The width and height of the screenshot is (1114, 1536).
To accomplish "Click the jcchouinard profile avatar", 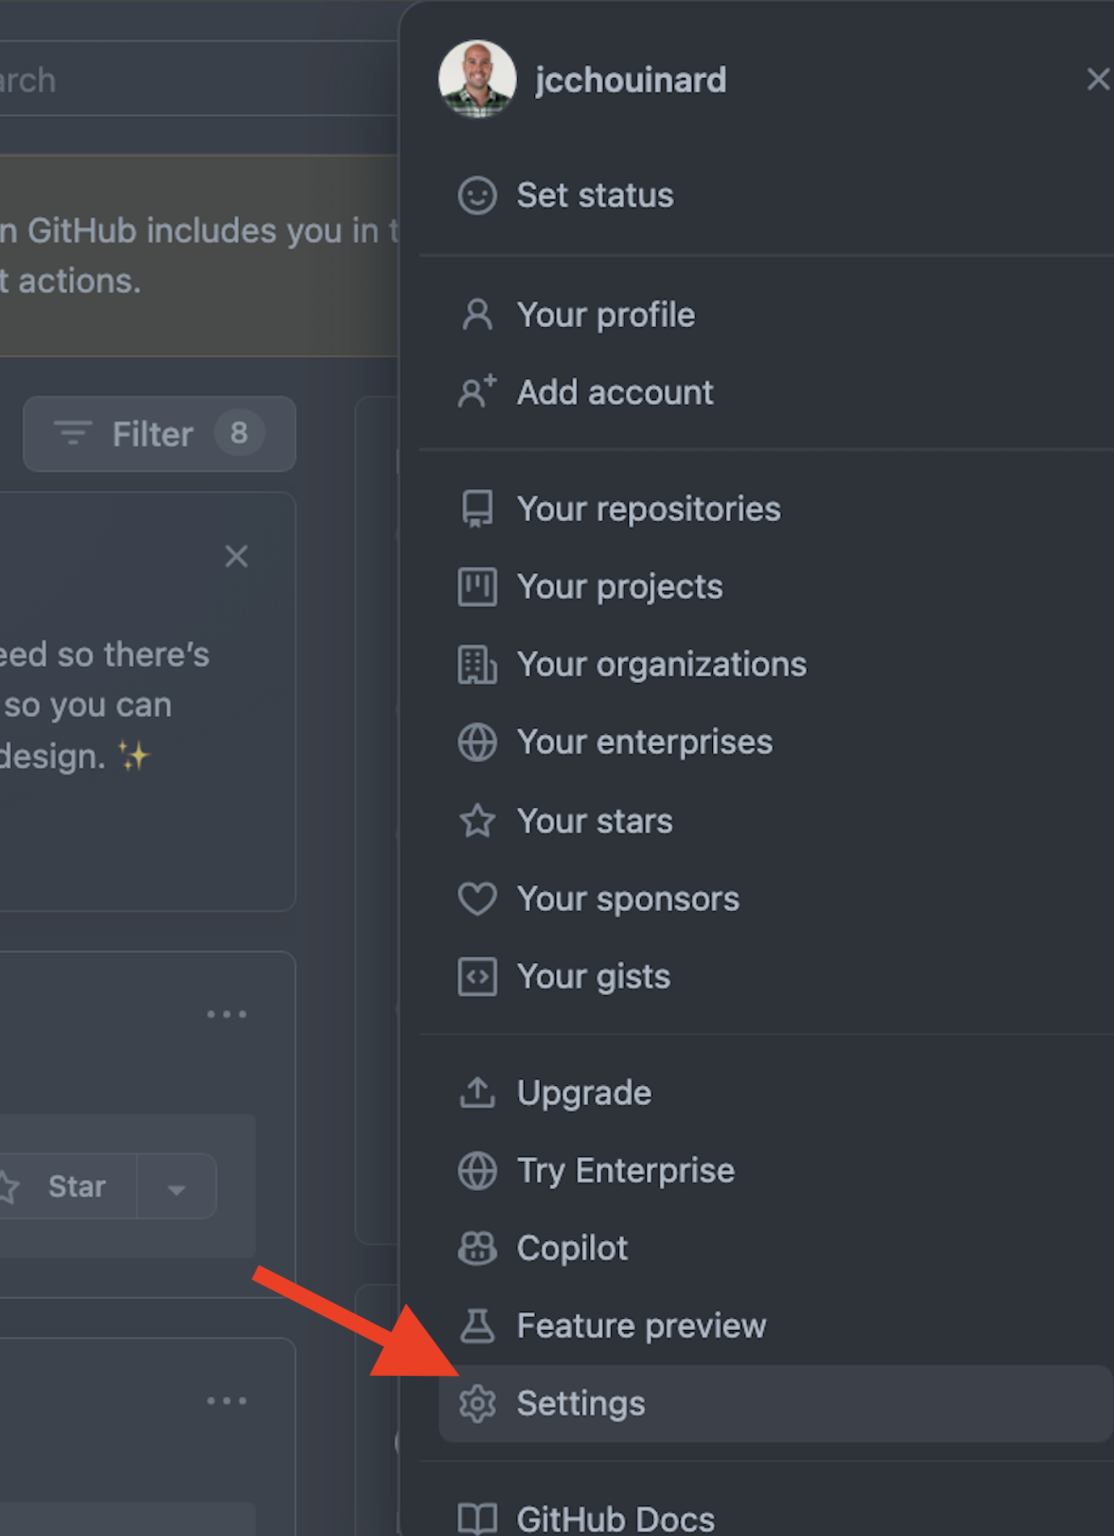I will (477, 80).
